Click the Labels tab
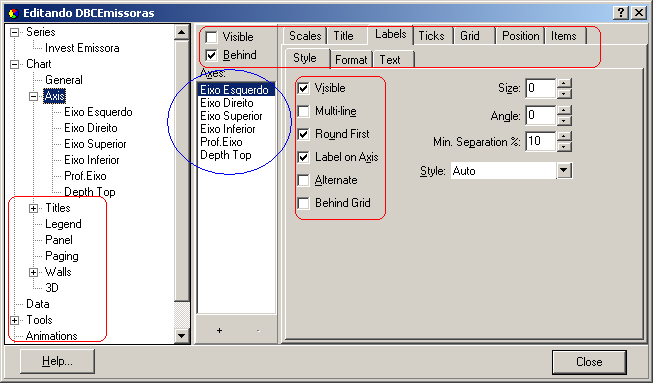The image size is (653, 383). coord(390,35)
